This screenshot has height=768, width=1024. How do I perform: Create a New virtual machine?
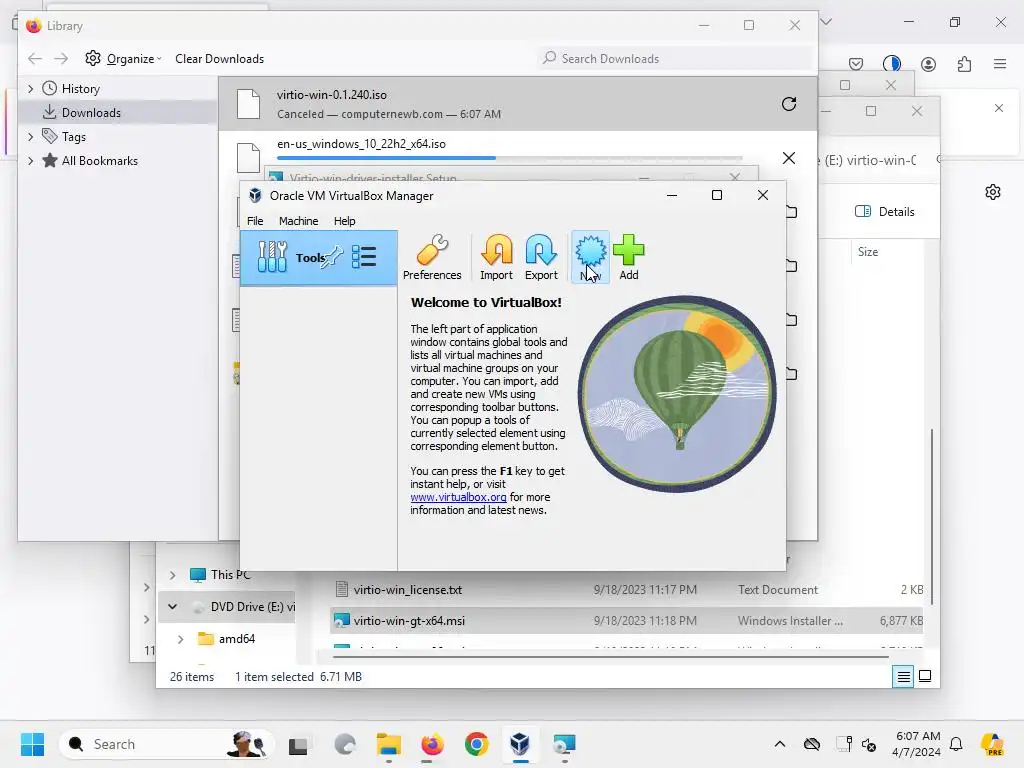coord(590,257)
